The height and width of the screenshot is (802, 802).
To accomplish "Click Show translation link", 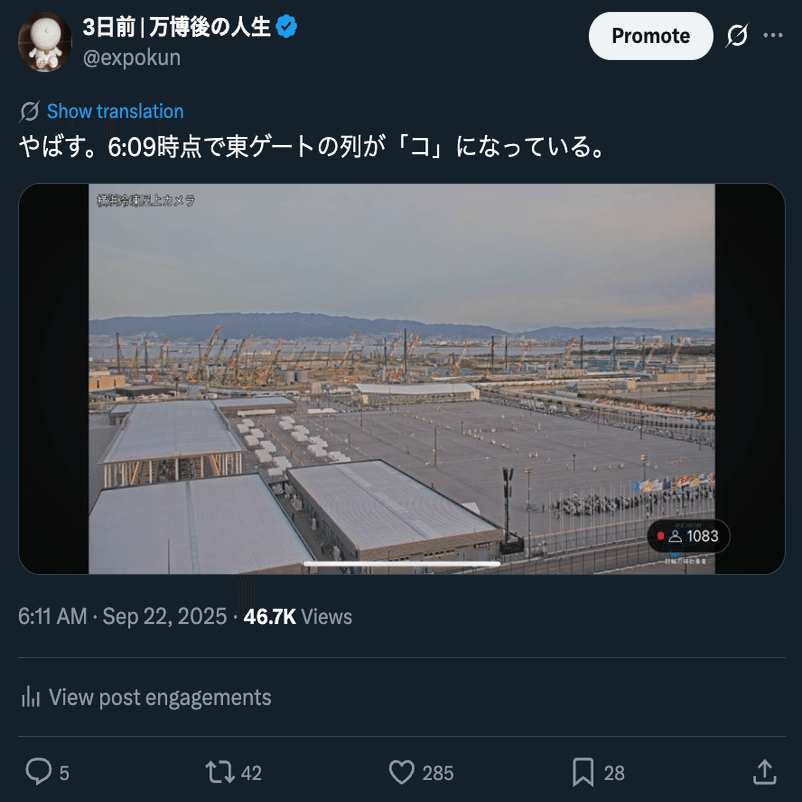I will pyautogui.click(x=115, y=111).
